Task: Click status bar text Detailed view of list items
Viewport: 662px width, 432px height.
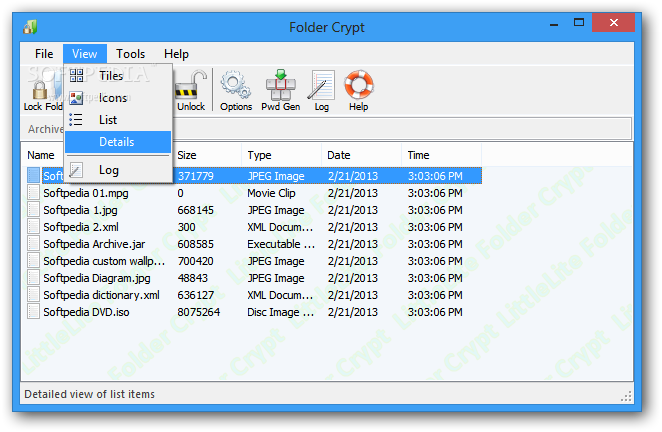Action: coord(90,394)
